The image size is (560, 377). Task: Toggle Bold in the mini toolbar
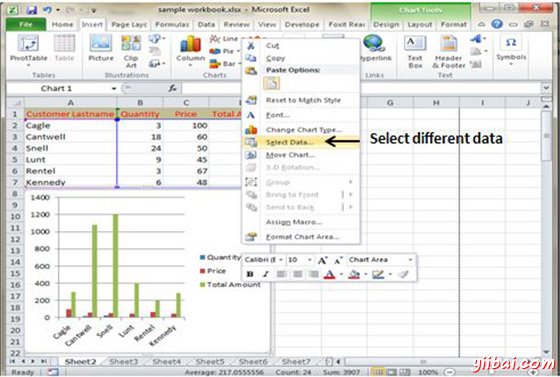coord(250,274)
